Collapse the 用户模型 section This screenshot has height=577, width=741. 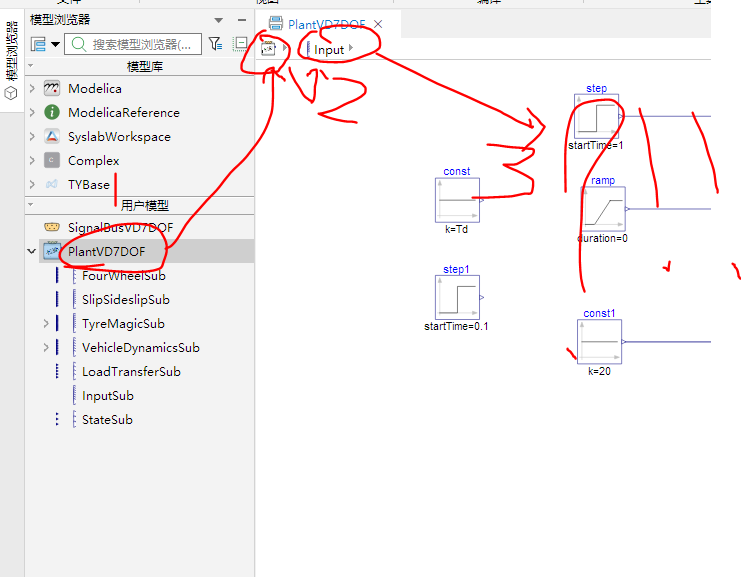31,205
